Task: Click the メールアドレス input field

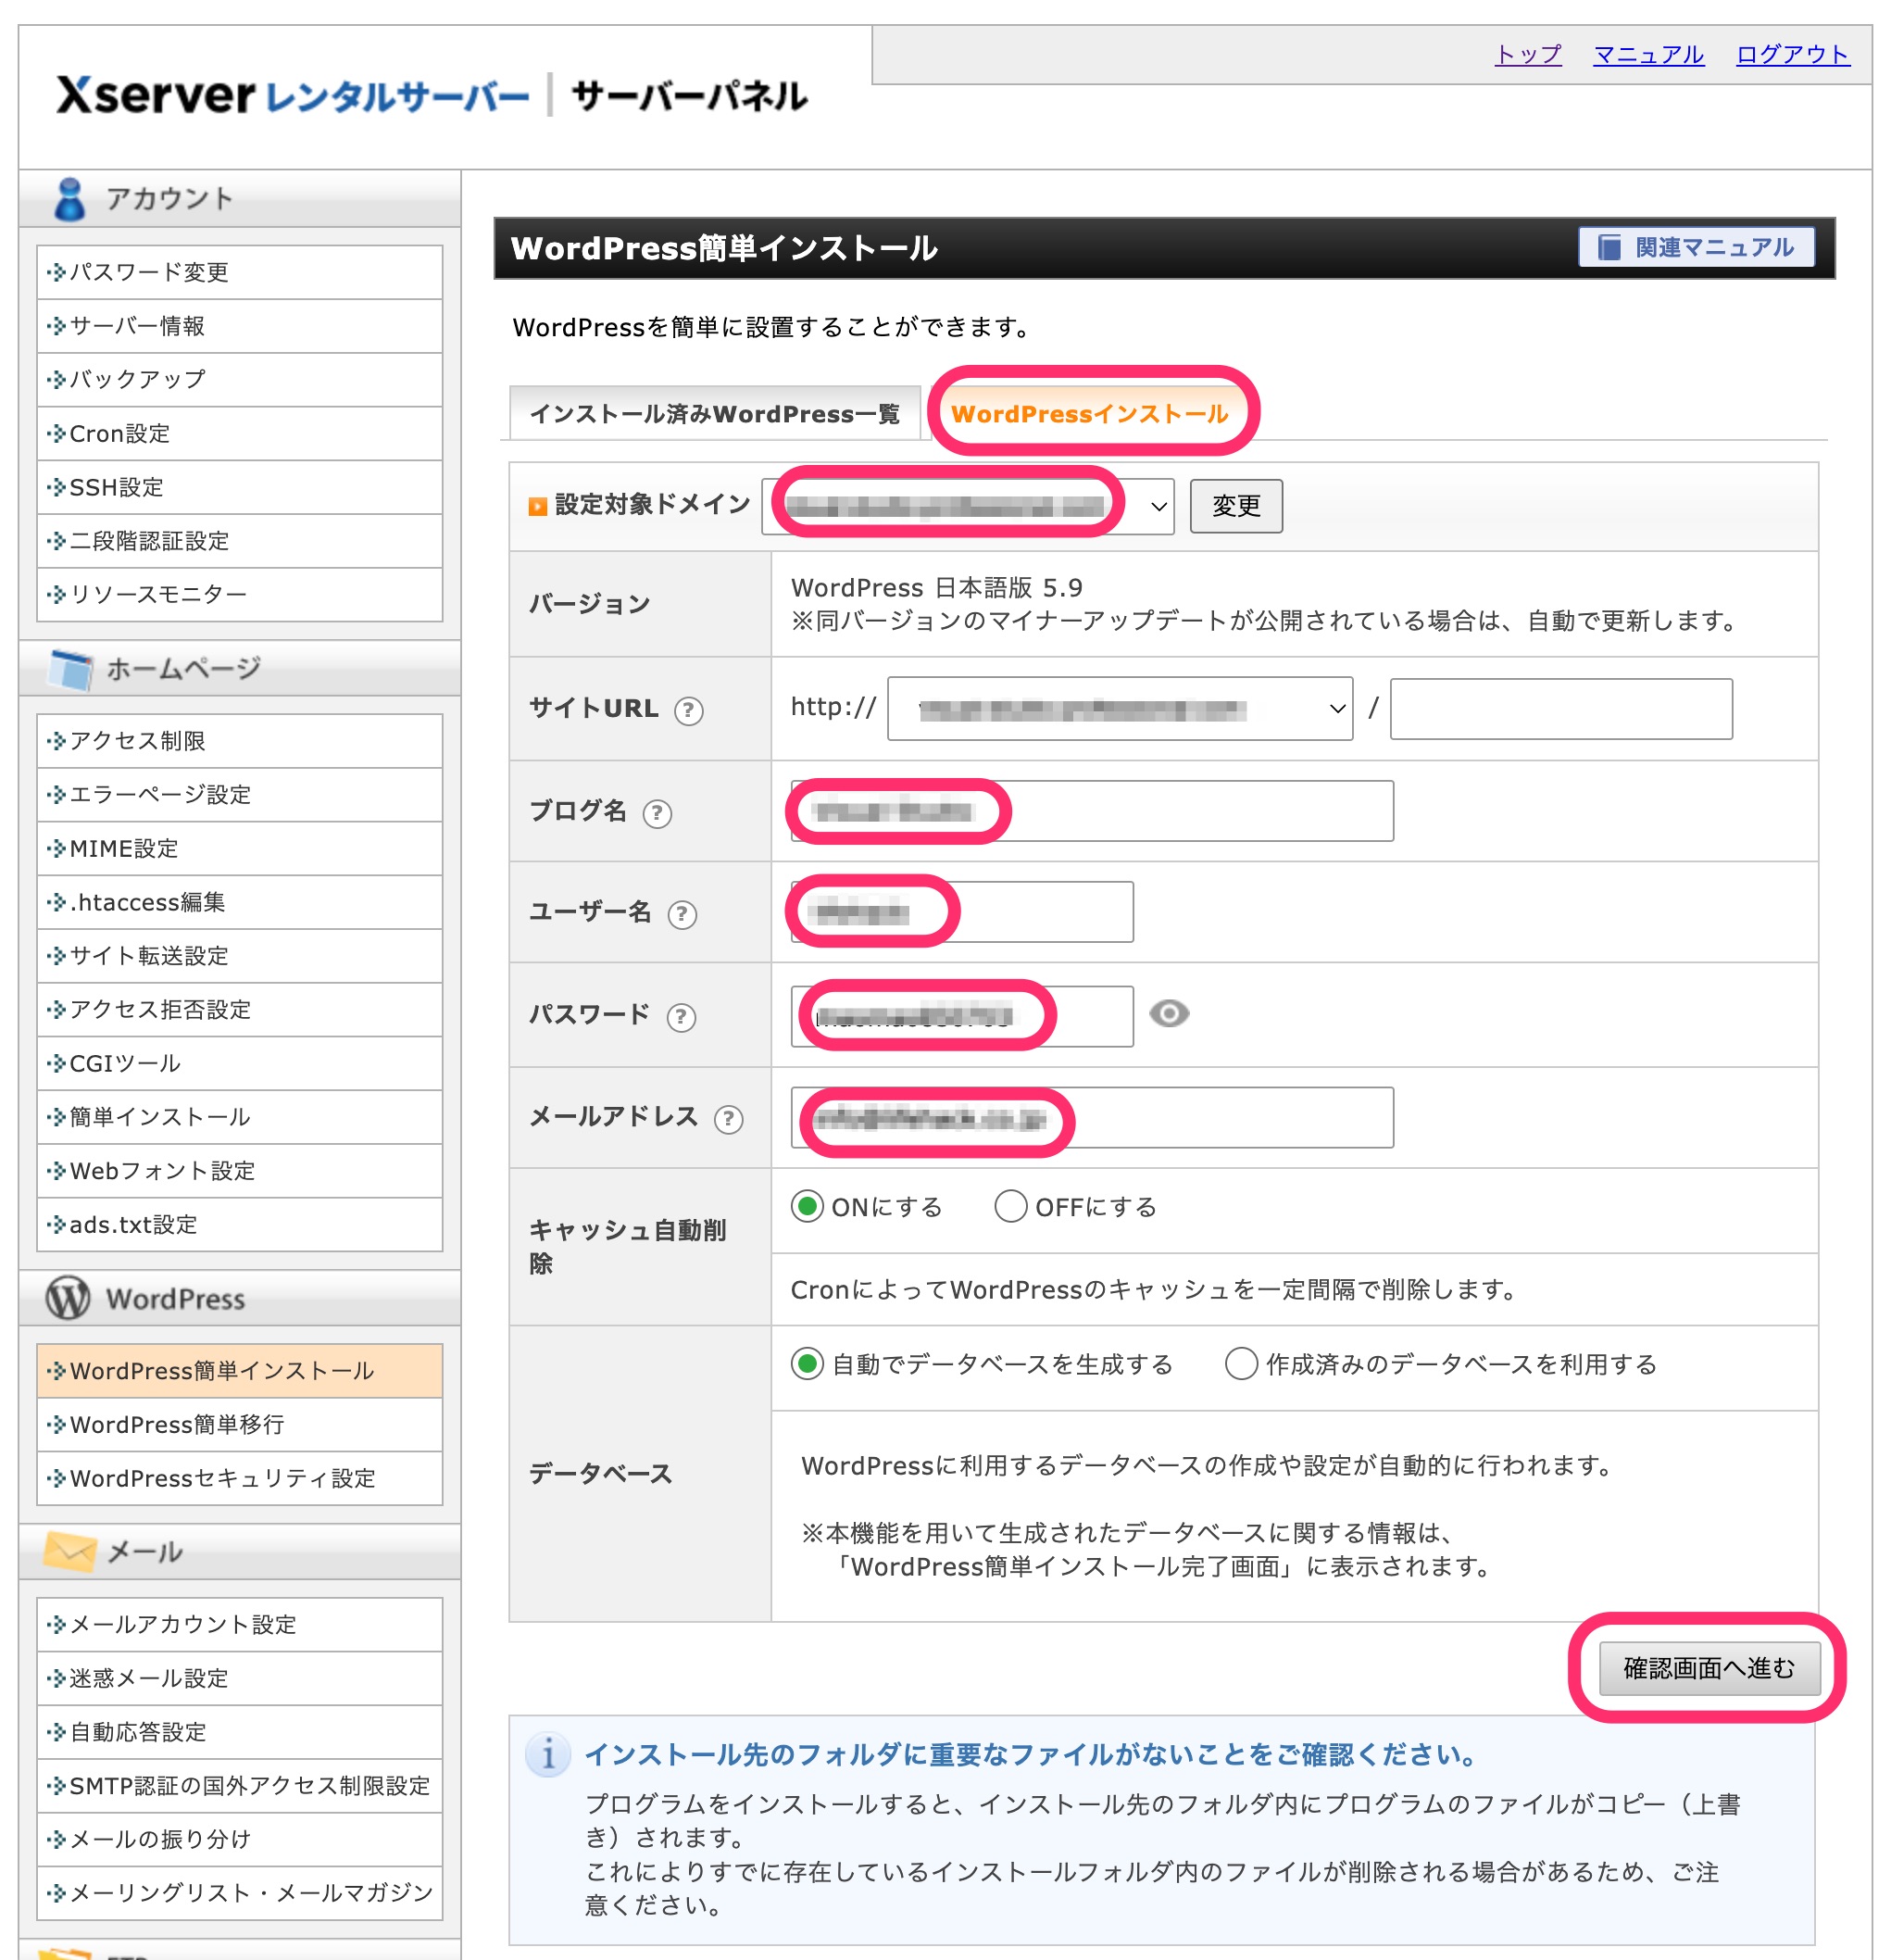Action: point(1092,1118)
